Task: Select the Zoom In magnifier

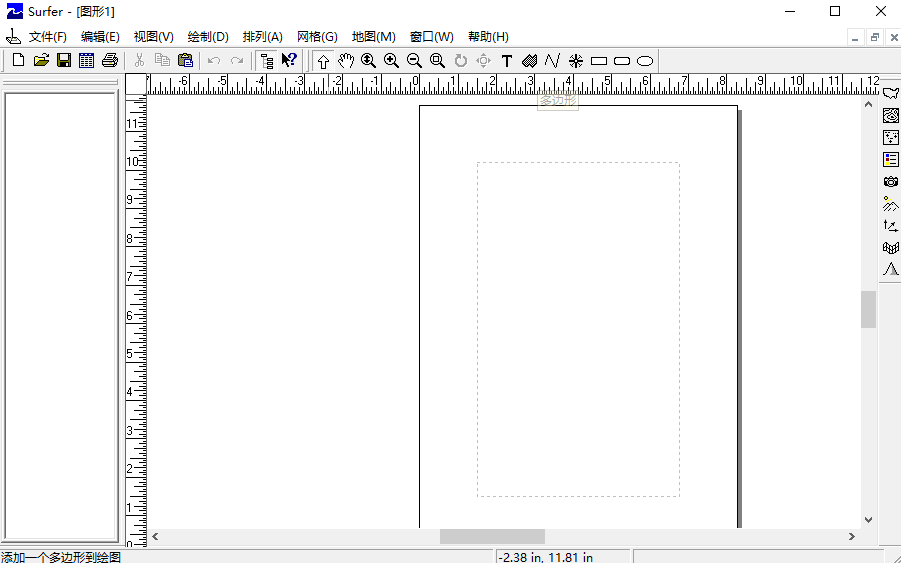Action: (391, 61)
